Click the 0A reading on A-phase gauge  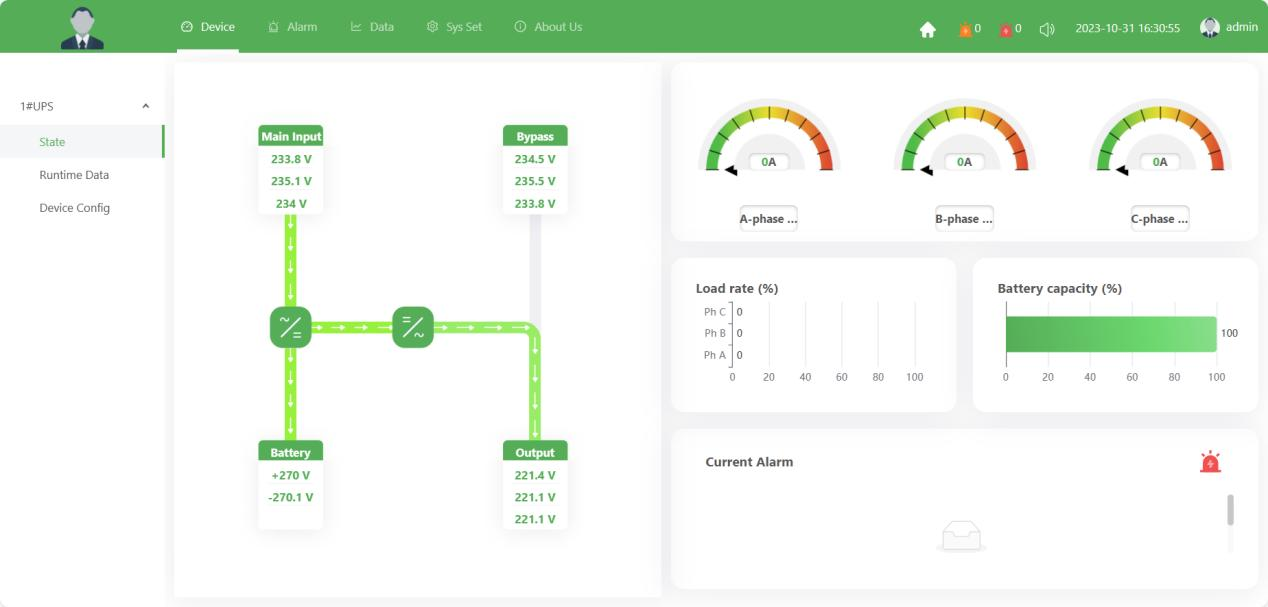(x=769, y=161)
